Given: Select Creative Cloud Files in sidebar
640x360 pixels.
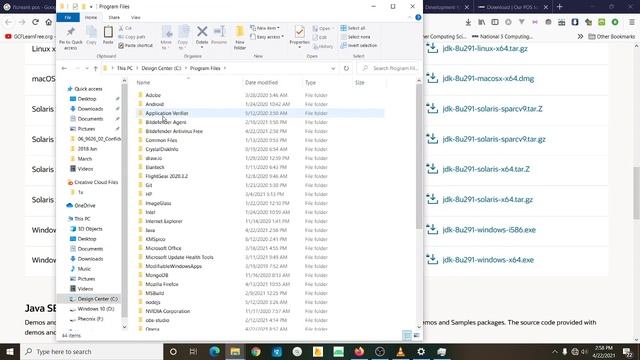Looking at the screenshot, I should tap(96, 182).
